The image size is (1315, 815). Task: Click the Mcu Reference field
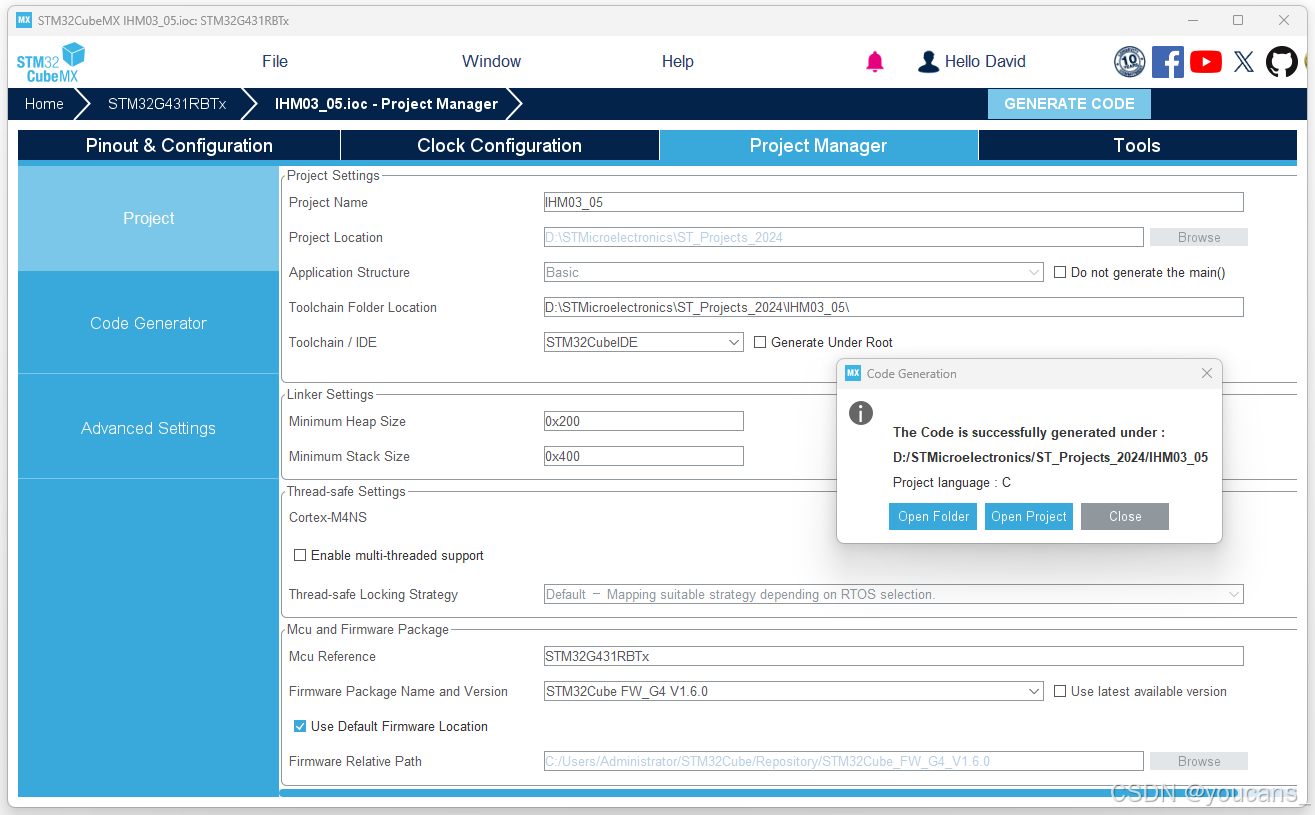894,656
